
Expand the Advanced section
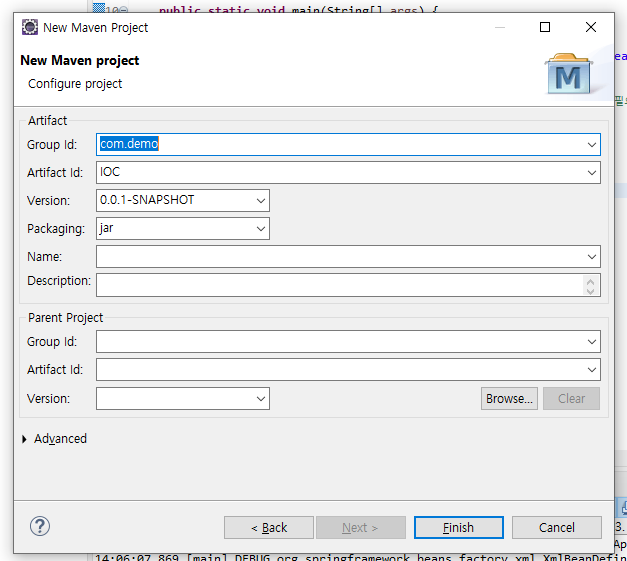pyautogui.click(x=24, y=439)
